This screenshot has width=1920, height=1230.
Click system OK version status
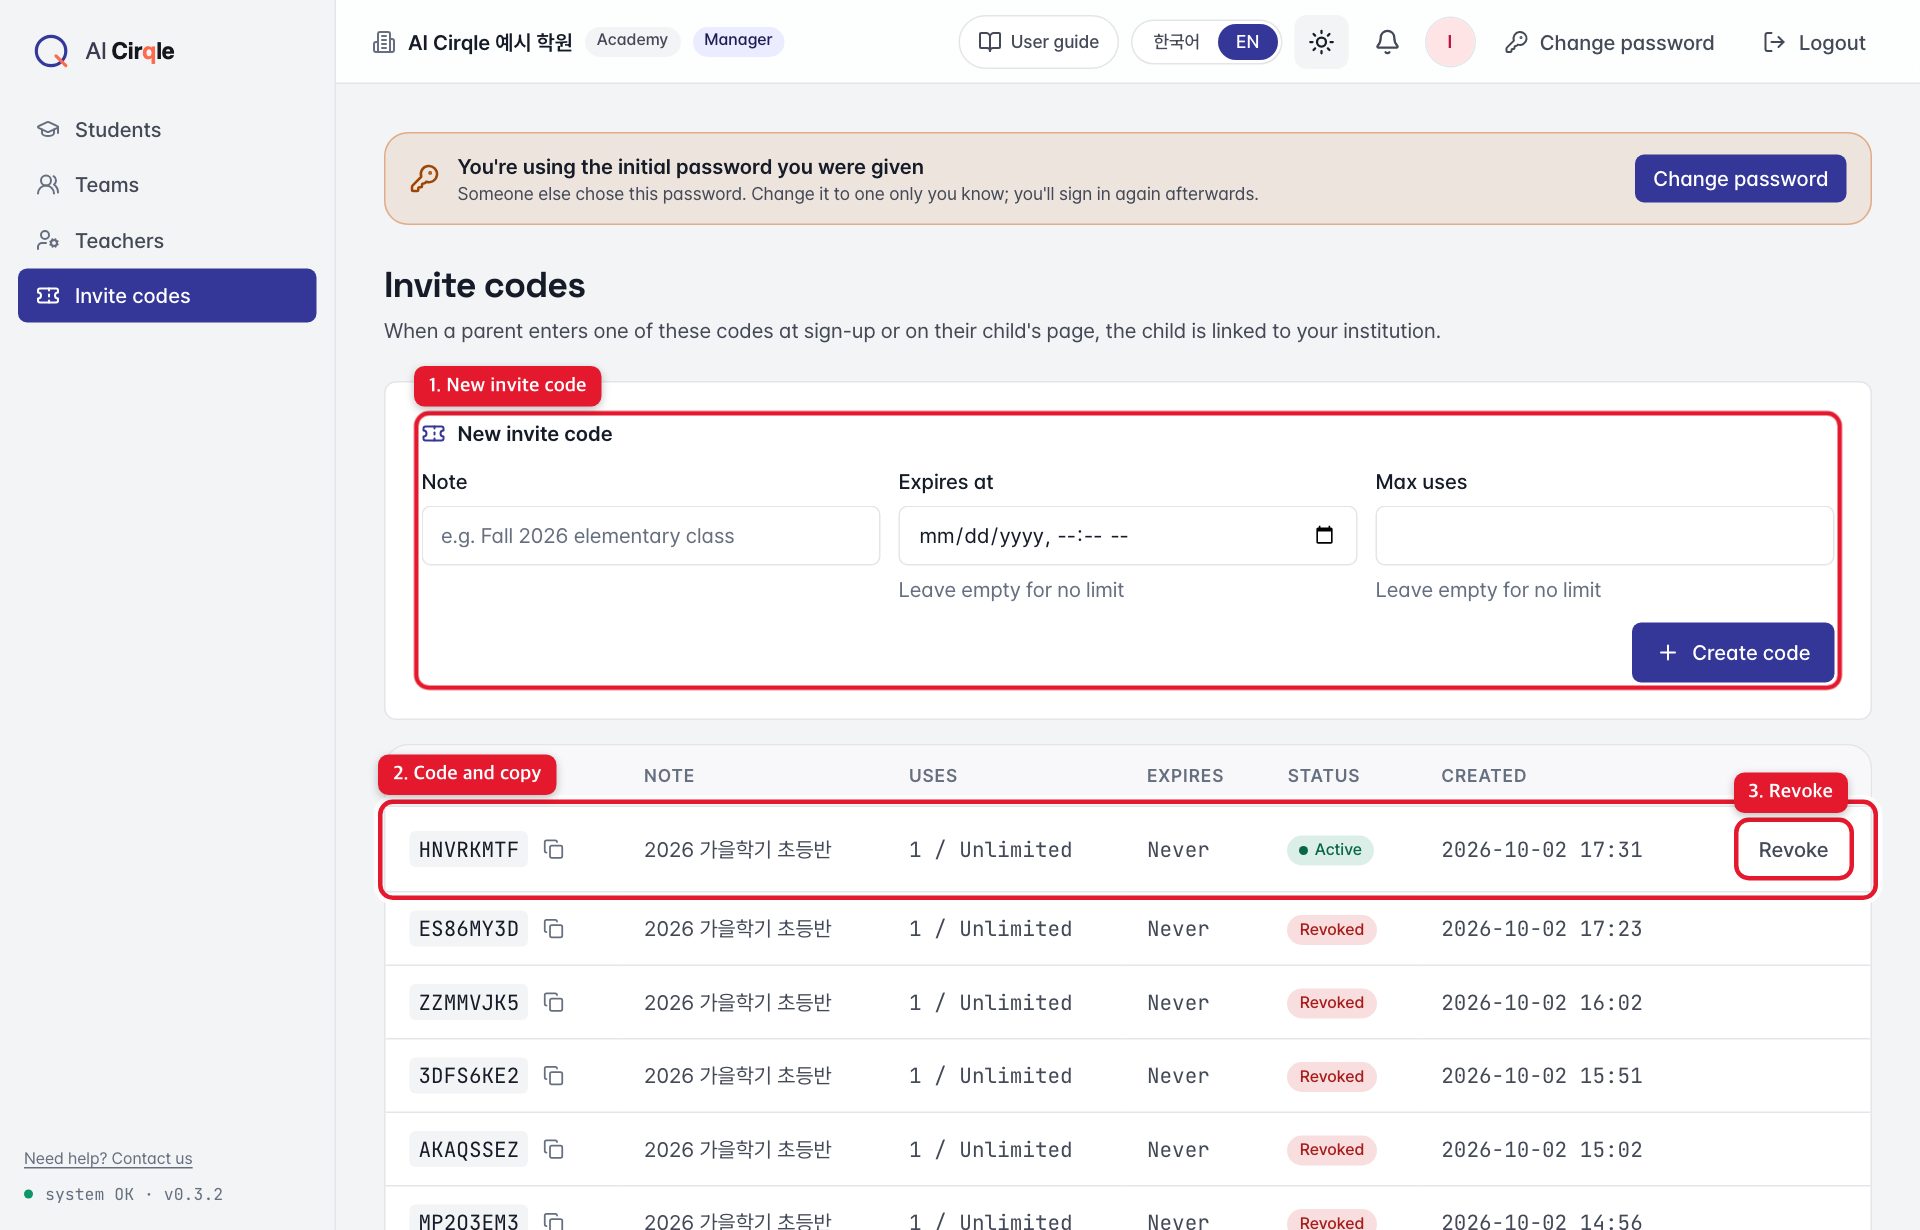click(124, 1194)
